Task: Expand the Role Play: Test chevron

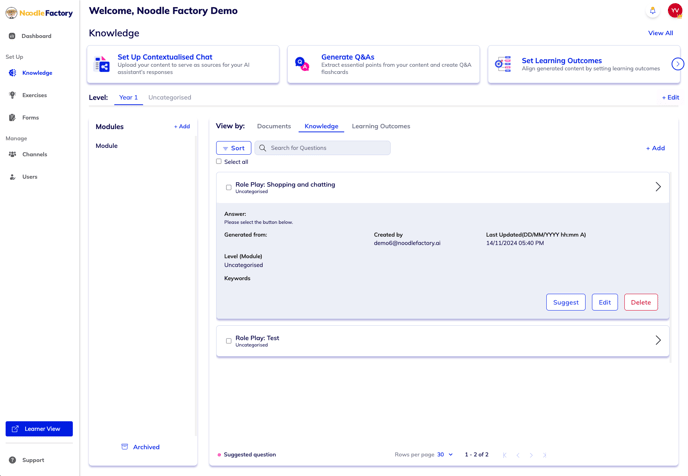Action: pos(658,340)
